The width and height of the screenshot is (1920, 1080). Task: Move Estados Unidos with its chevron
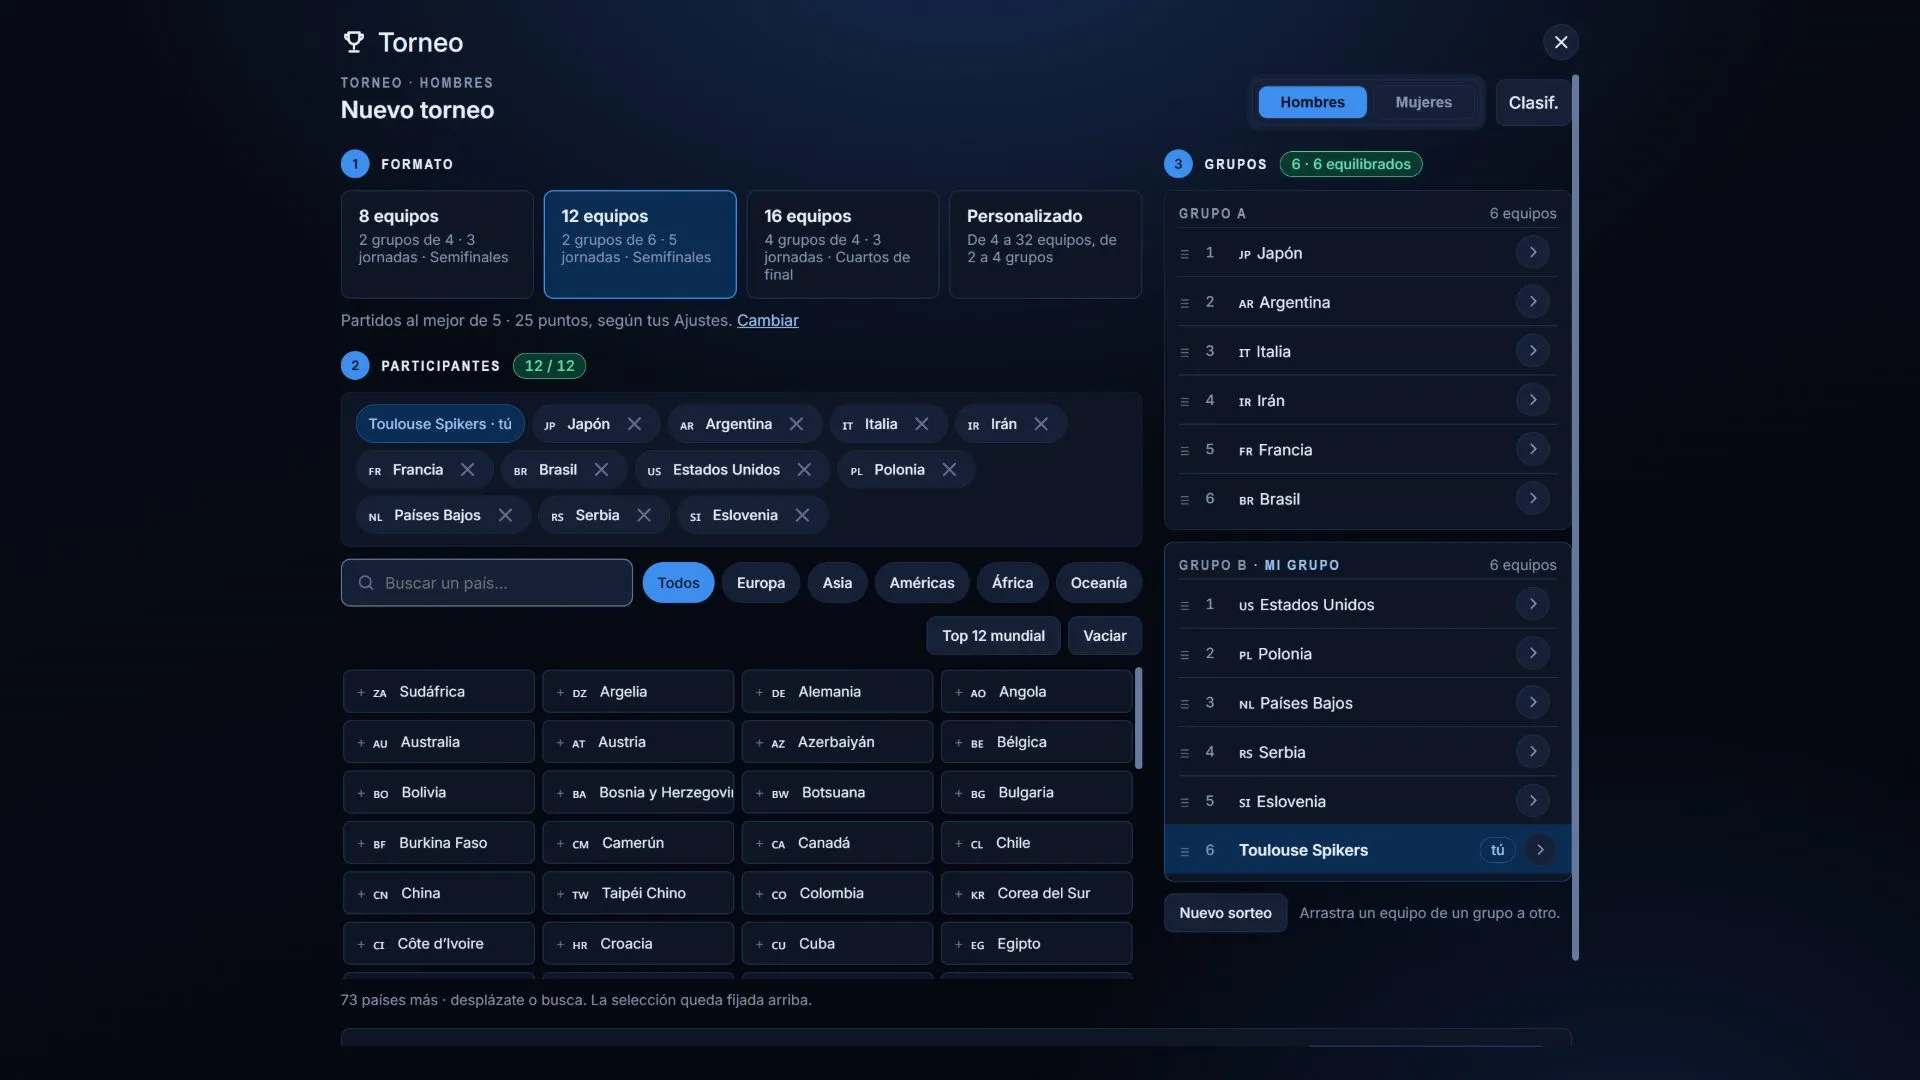pyautogui.click(x=1533, y=604)
